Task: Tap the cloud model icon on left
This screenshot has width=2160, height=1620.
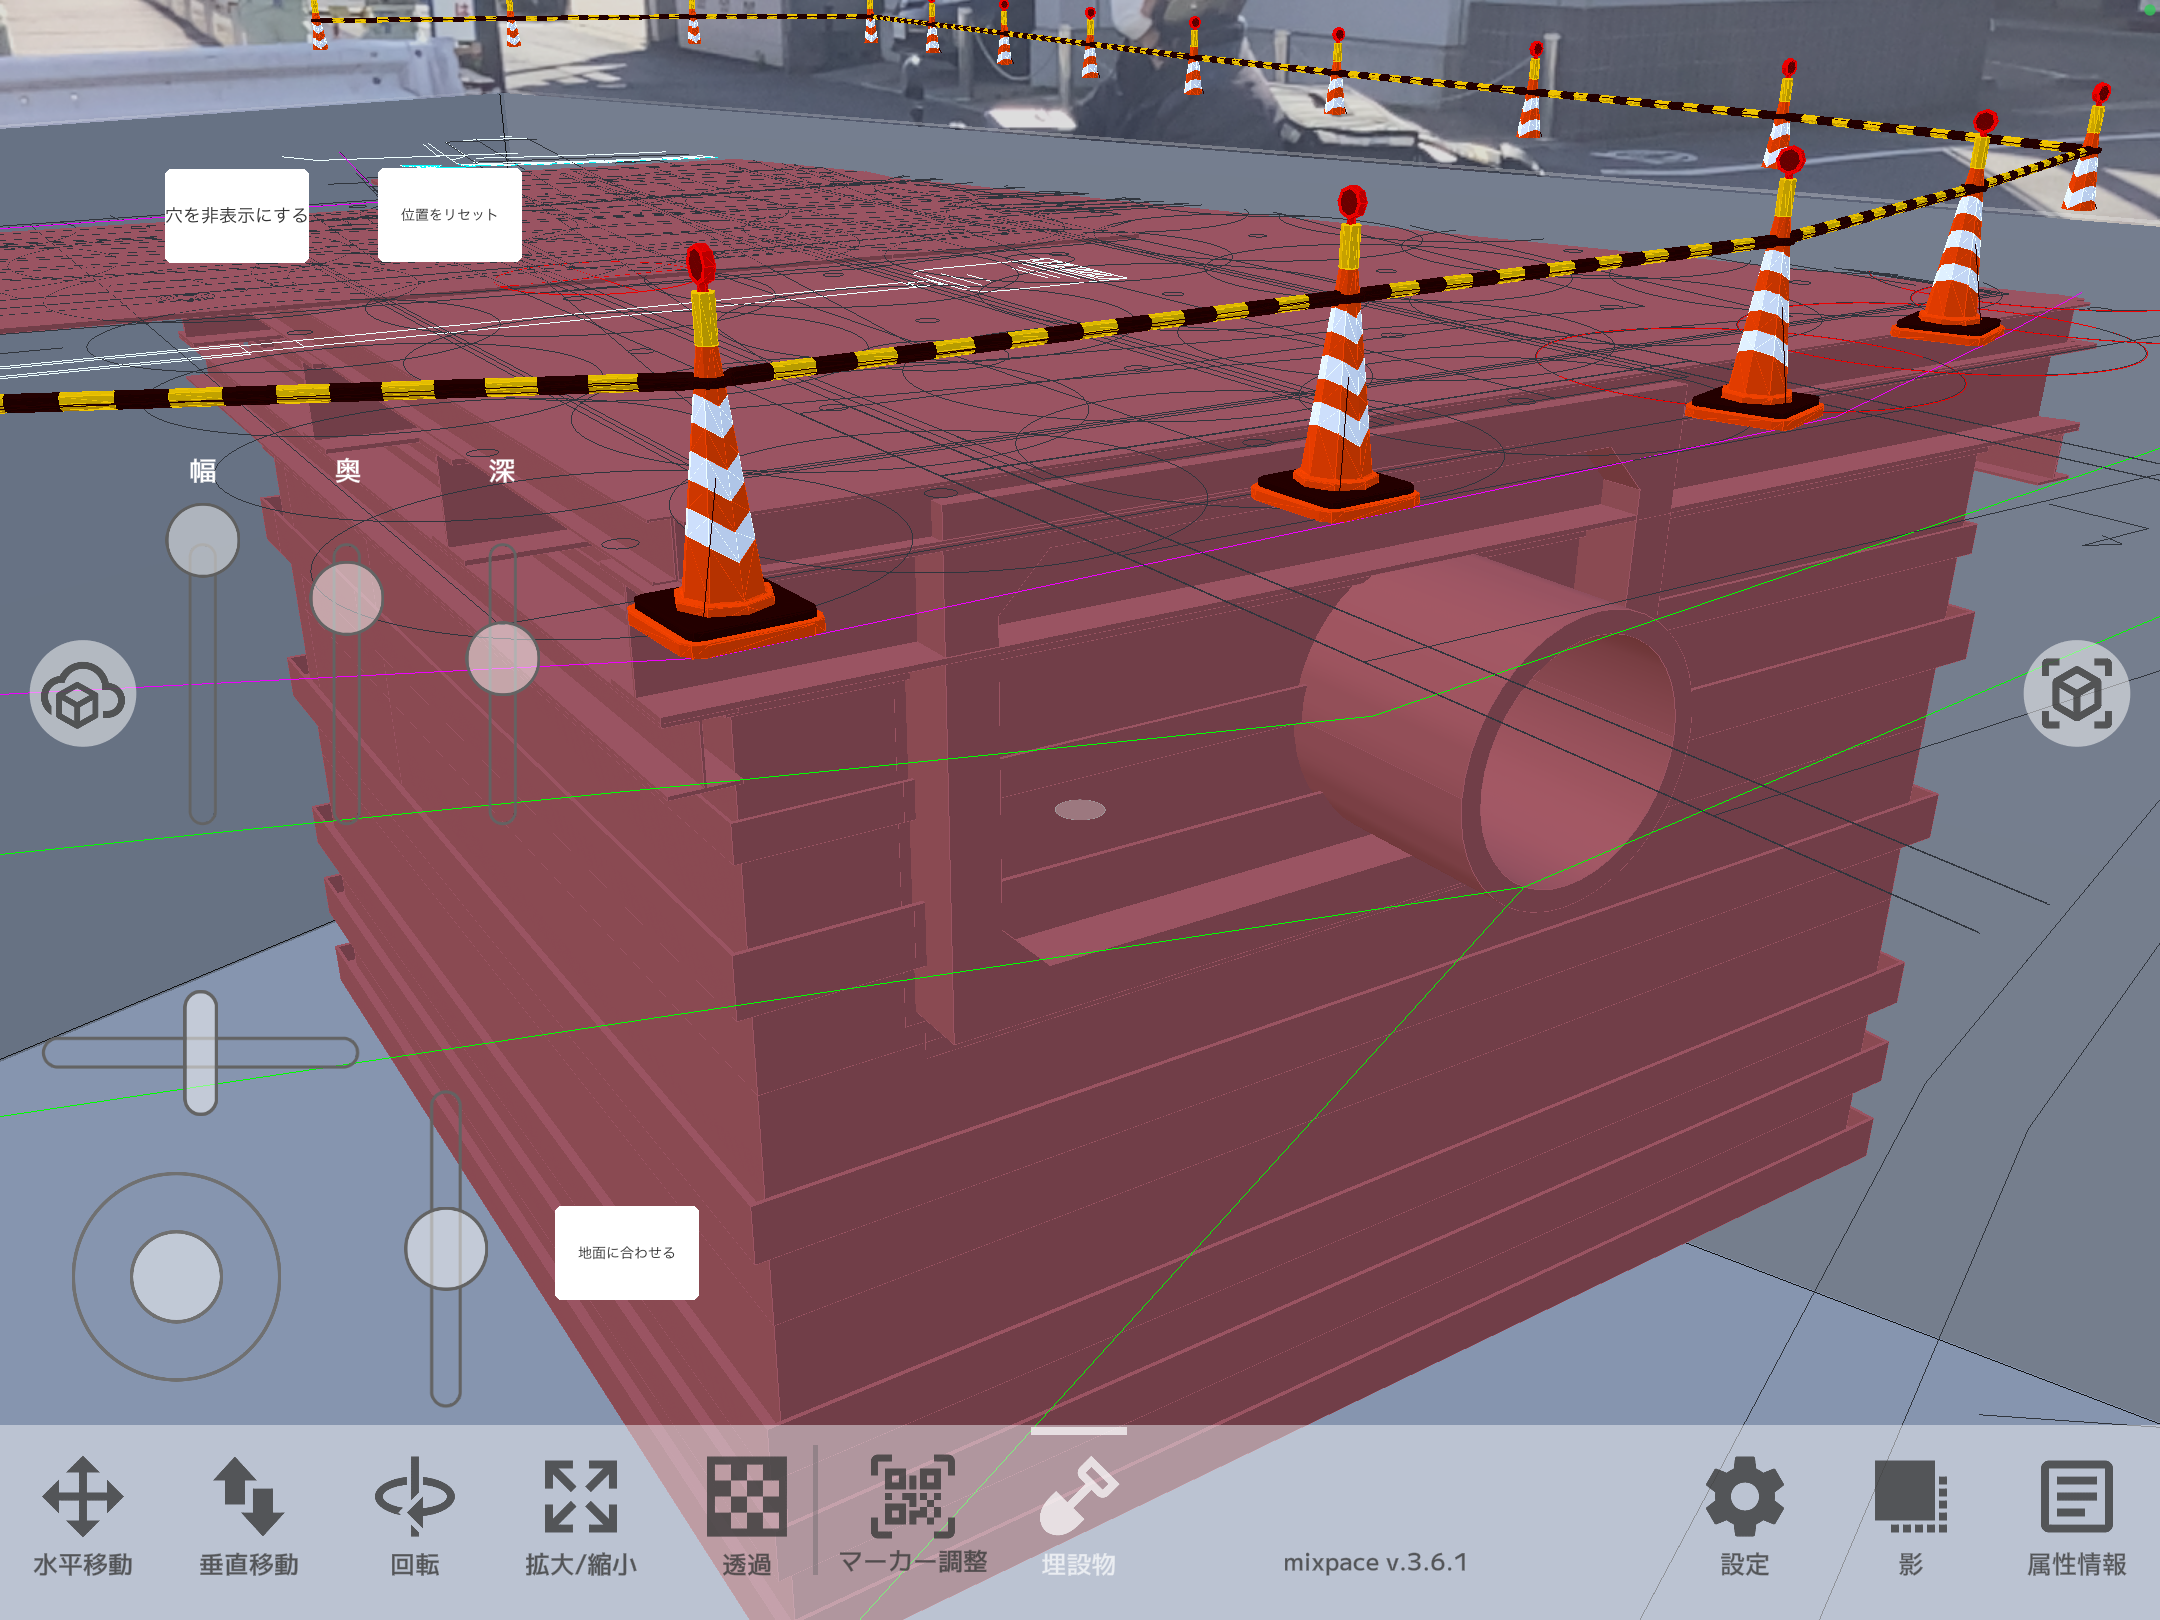Action: pos(83,694)
